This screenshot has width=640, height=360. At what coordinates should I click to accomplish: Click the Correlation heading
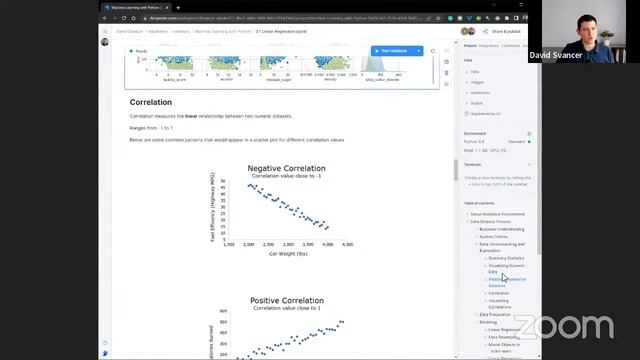pyautogui.click(x=151, y=102)
